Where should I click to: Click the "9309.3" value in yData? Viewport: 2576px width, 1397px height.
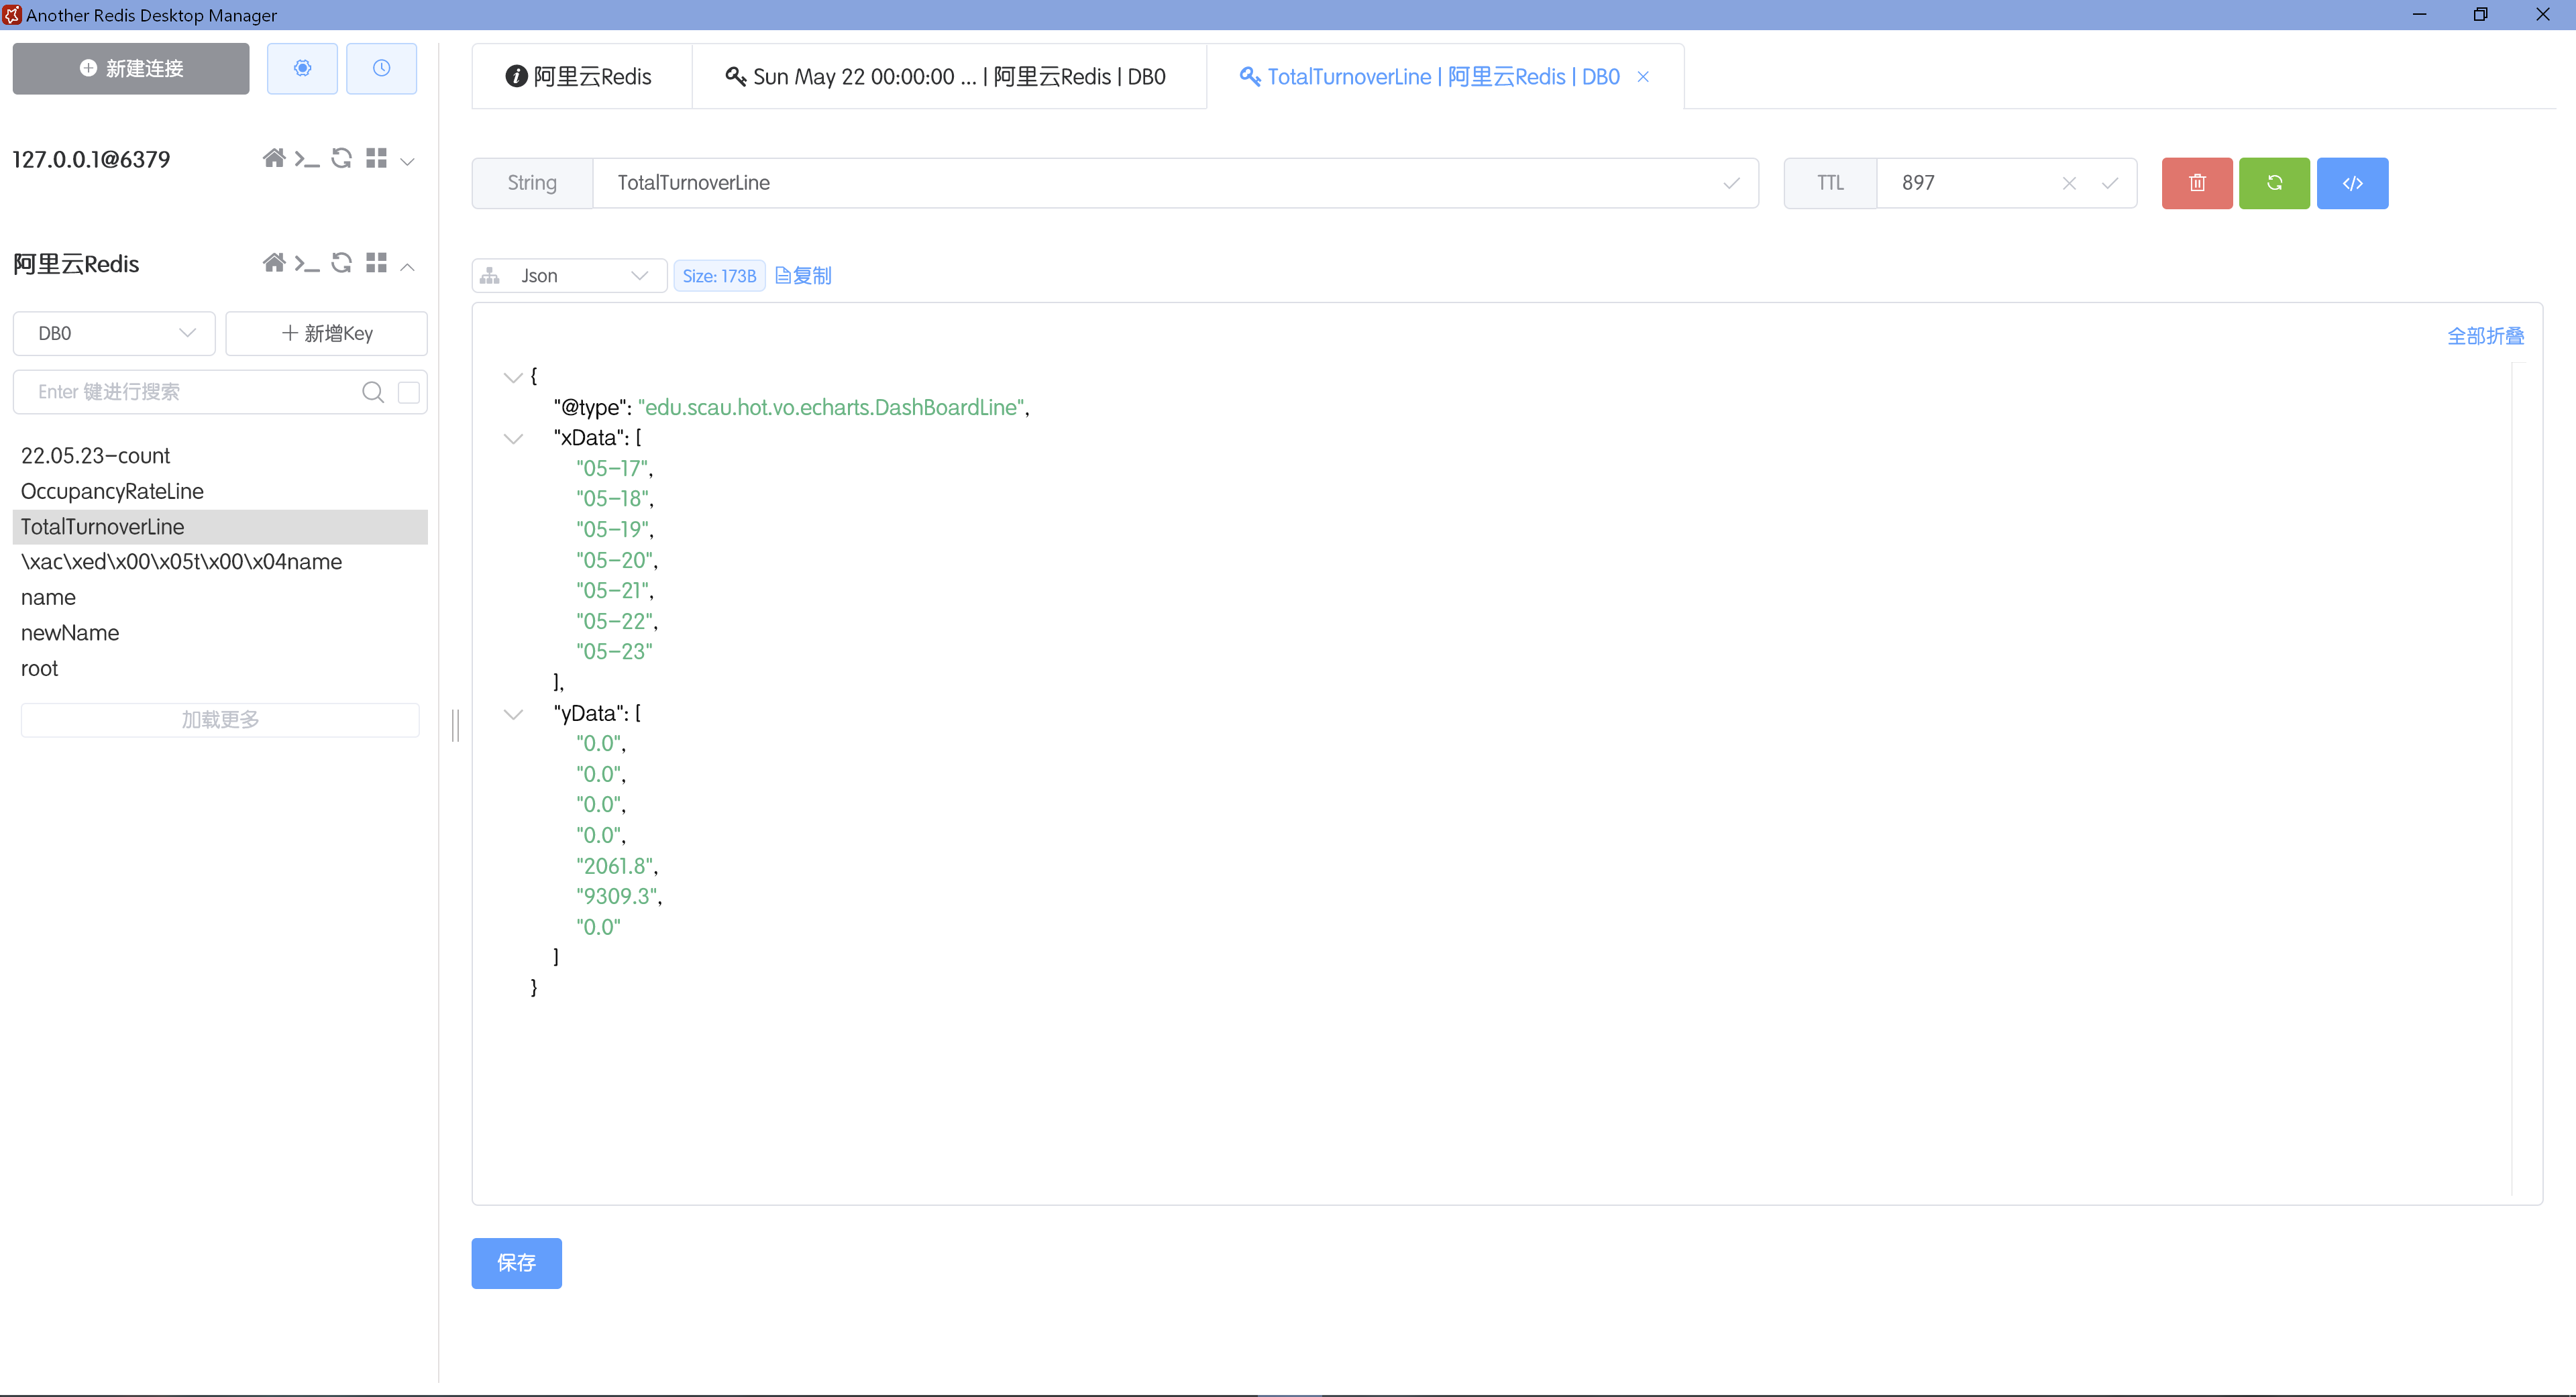tap(616, 896)
